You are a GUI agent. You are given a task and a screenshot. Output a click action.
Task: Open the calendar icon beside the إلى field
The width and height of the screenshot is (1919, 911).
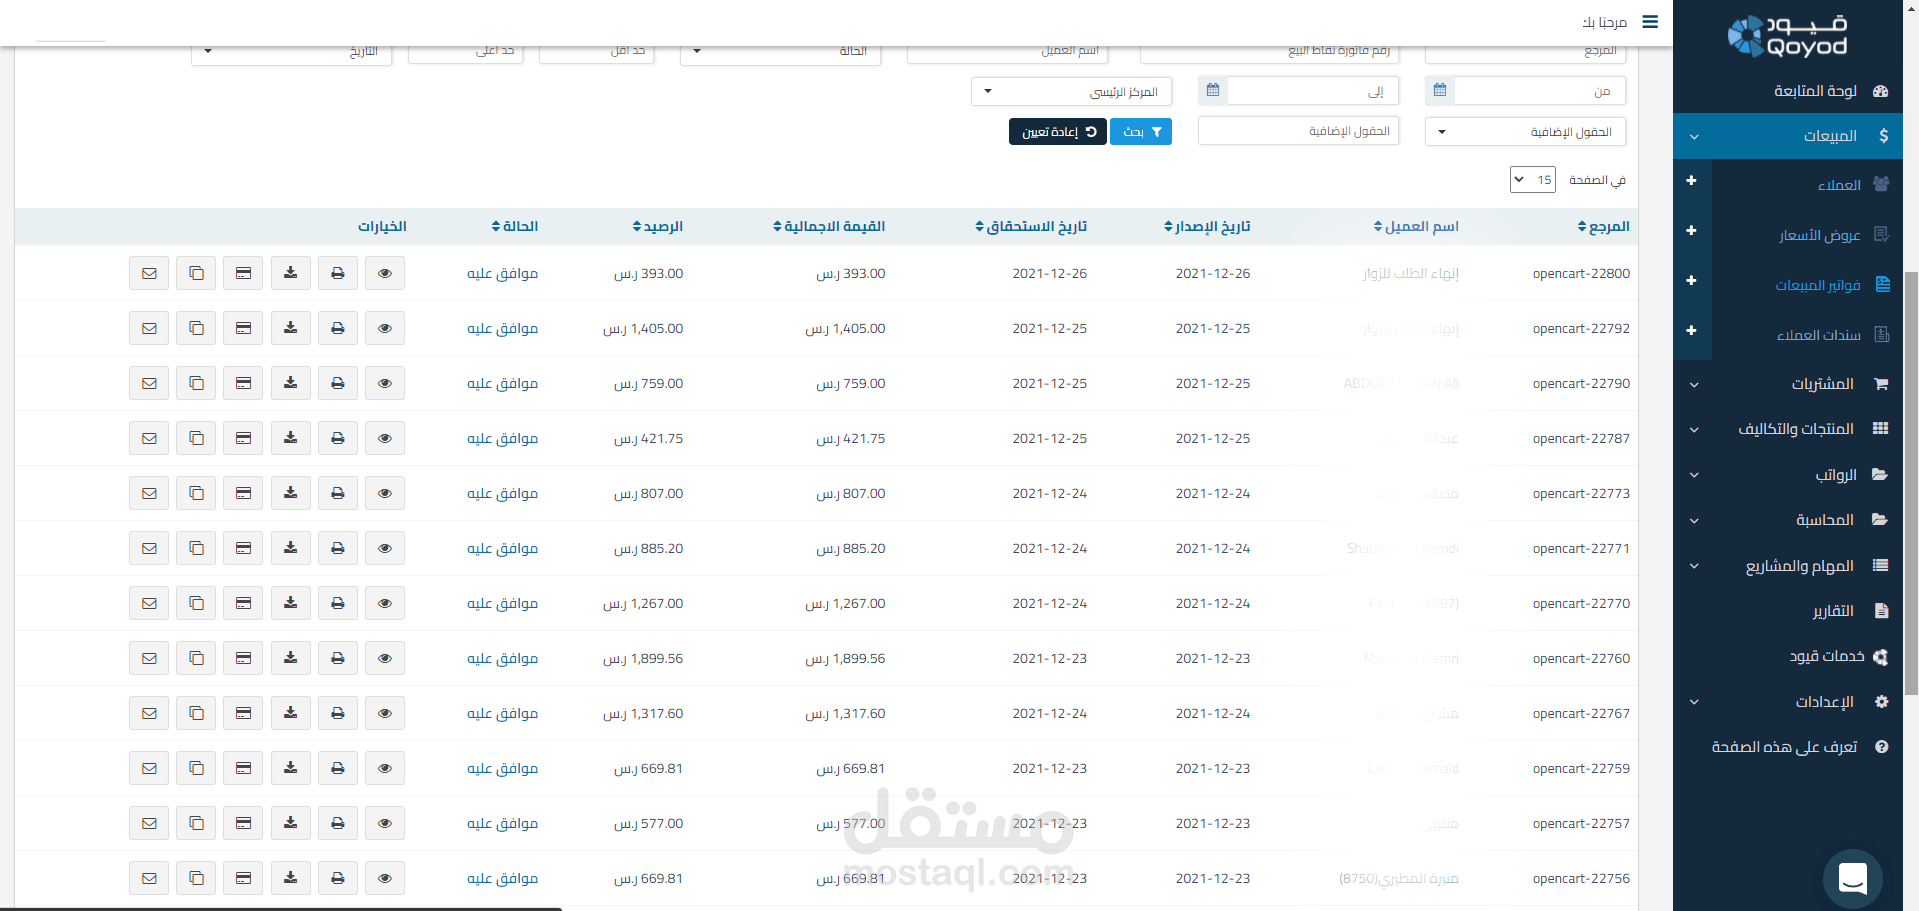coord(1213,90)
